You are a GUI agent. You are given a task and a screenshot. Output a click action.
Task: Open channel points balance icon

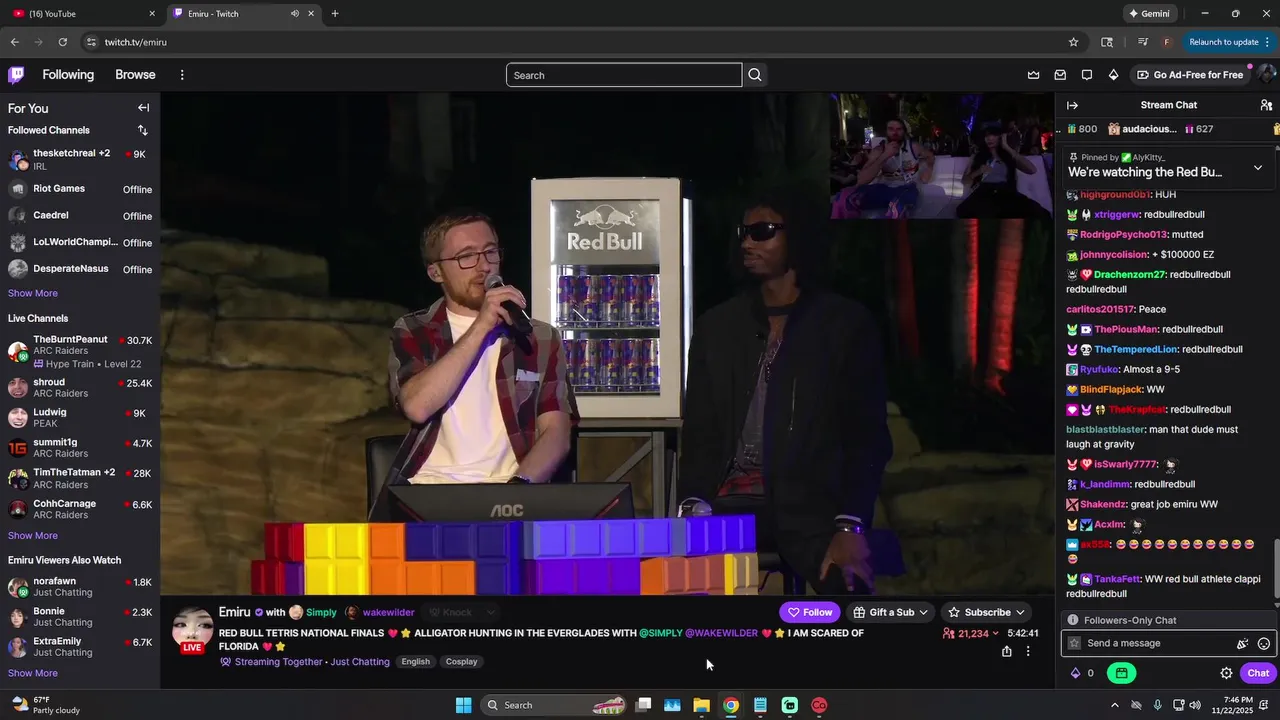tap(1083, 673)
